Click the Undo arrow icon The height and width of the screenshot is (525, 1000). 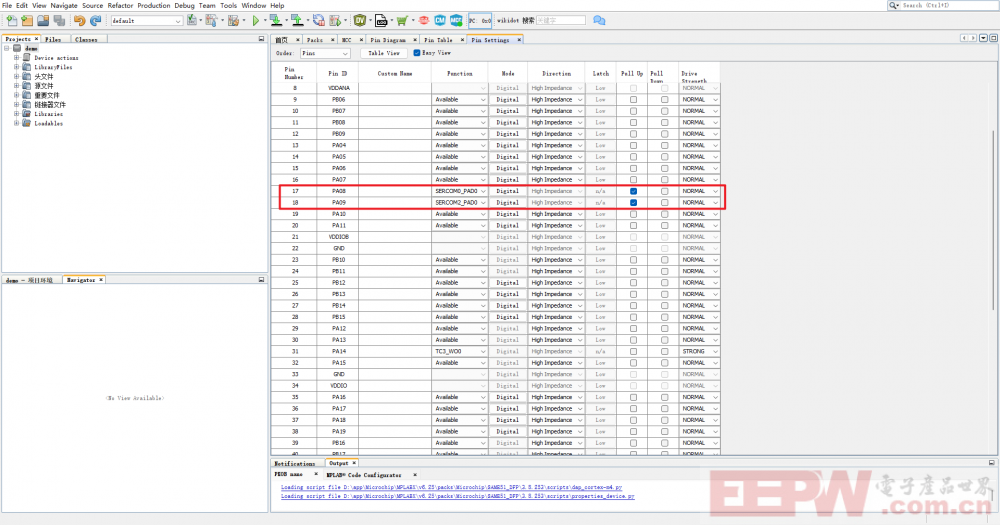click(79, 20)
